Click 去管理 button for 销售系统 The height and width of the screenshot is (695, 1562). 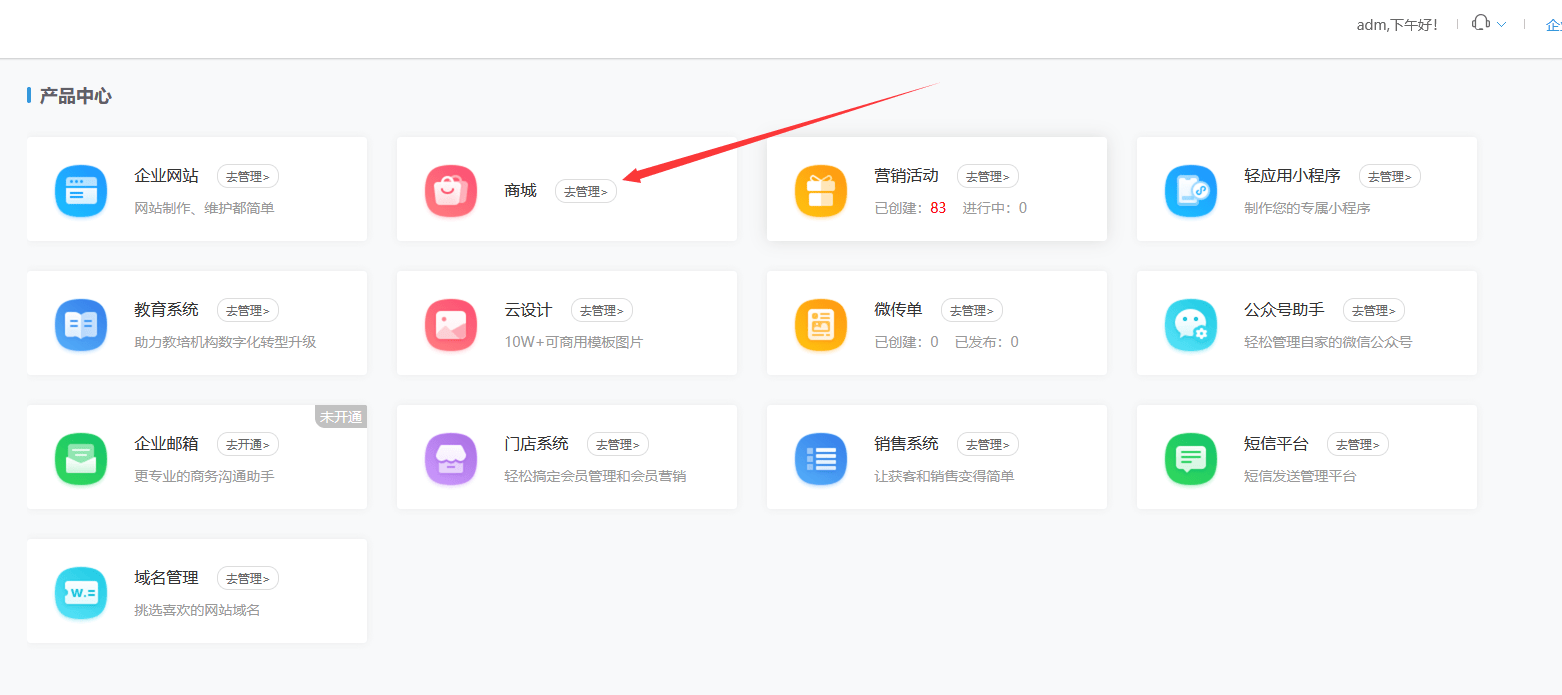coord(988,444)
